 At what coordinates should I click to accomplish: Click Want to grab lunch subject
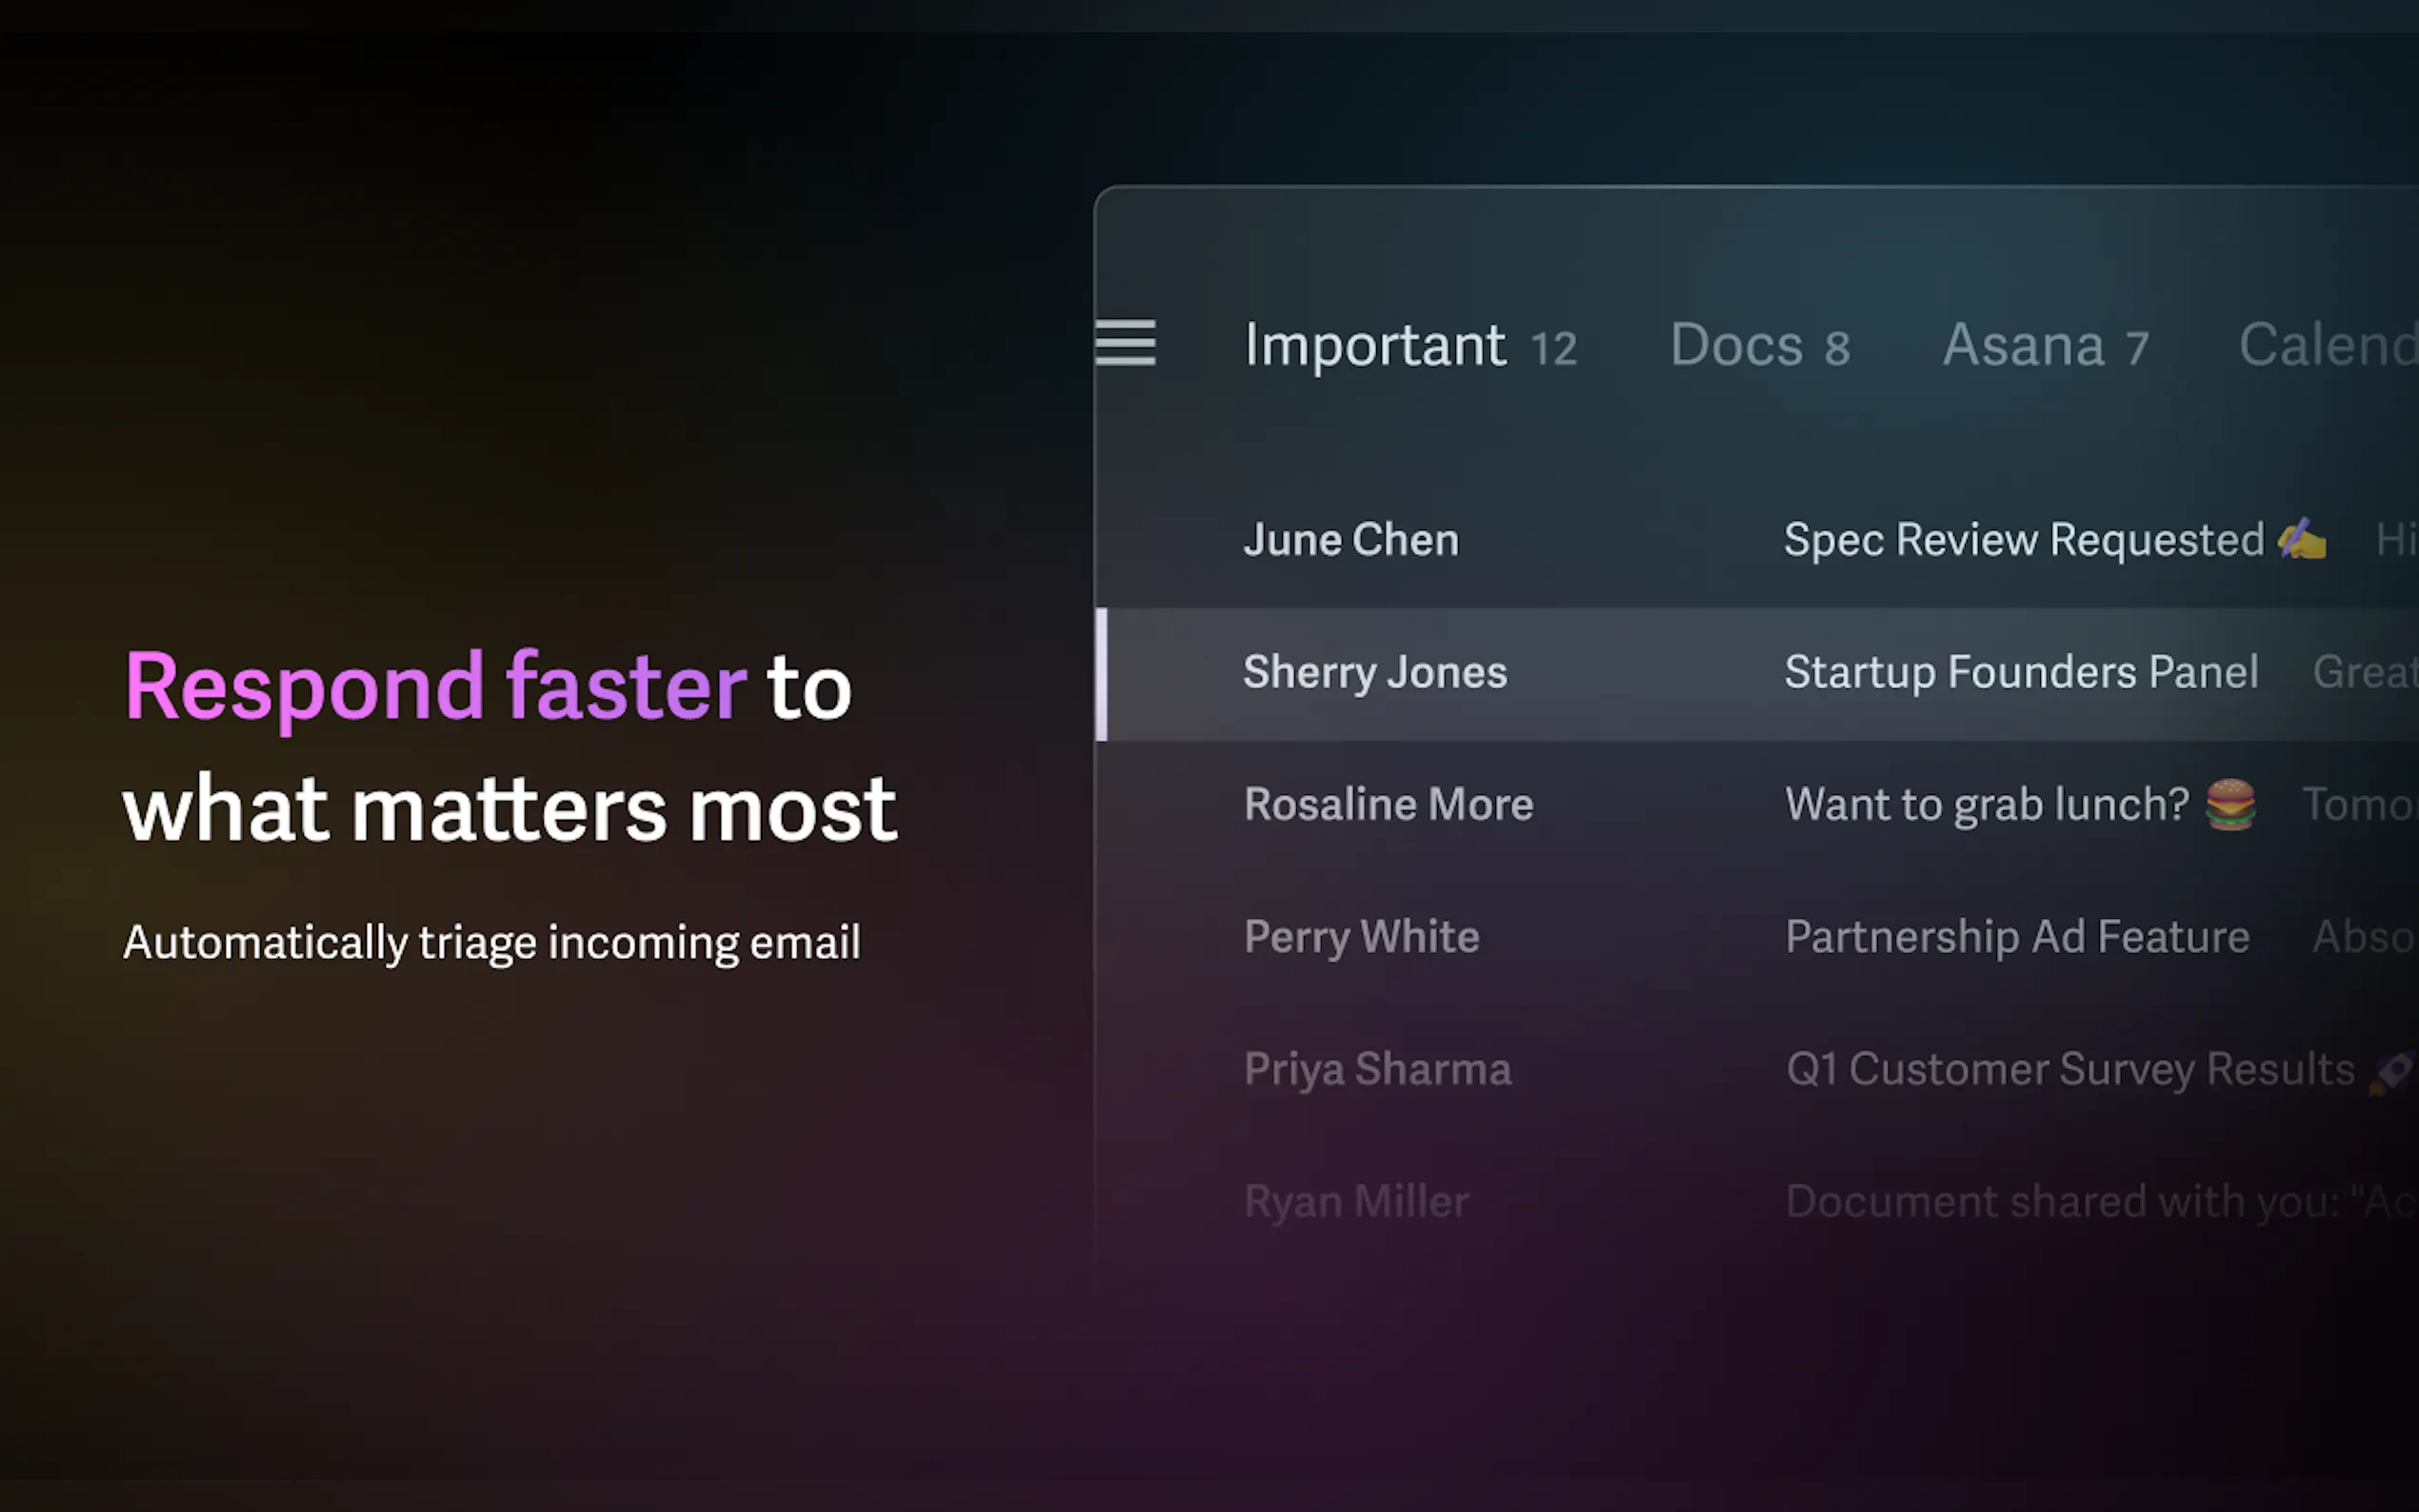point(1986,804)
